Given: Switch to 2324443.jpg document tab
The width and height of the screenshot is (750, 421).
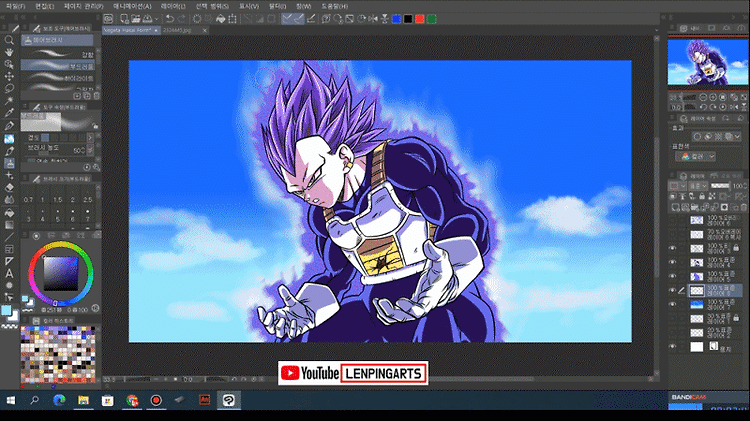Looking at the screenshot, I should (177, 30).
